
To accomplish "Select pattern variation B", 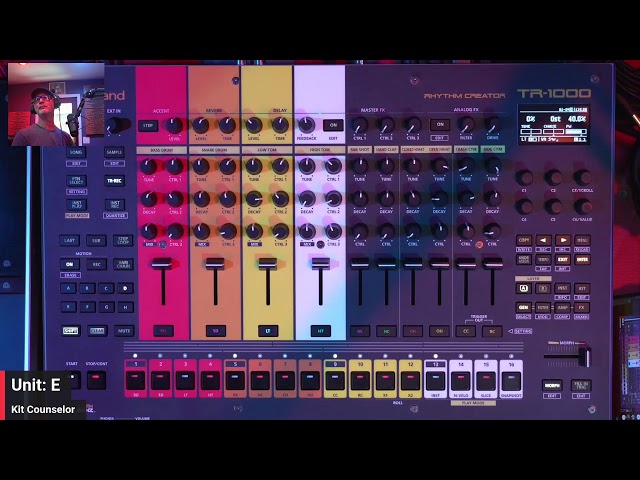I will [87, 288].
